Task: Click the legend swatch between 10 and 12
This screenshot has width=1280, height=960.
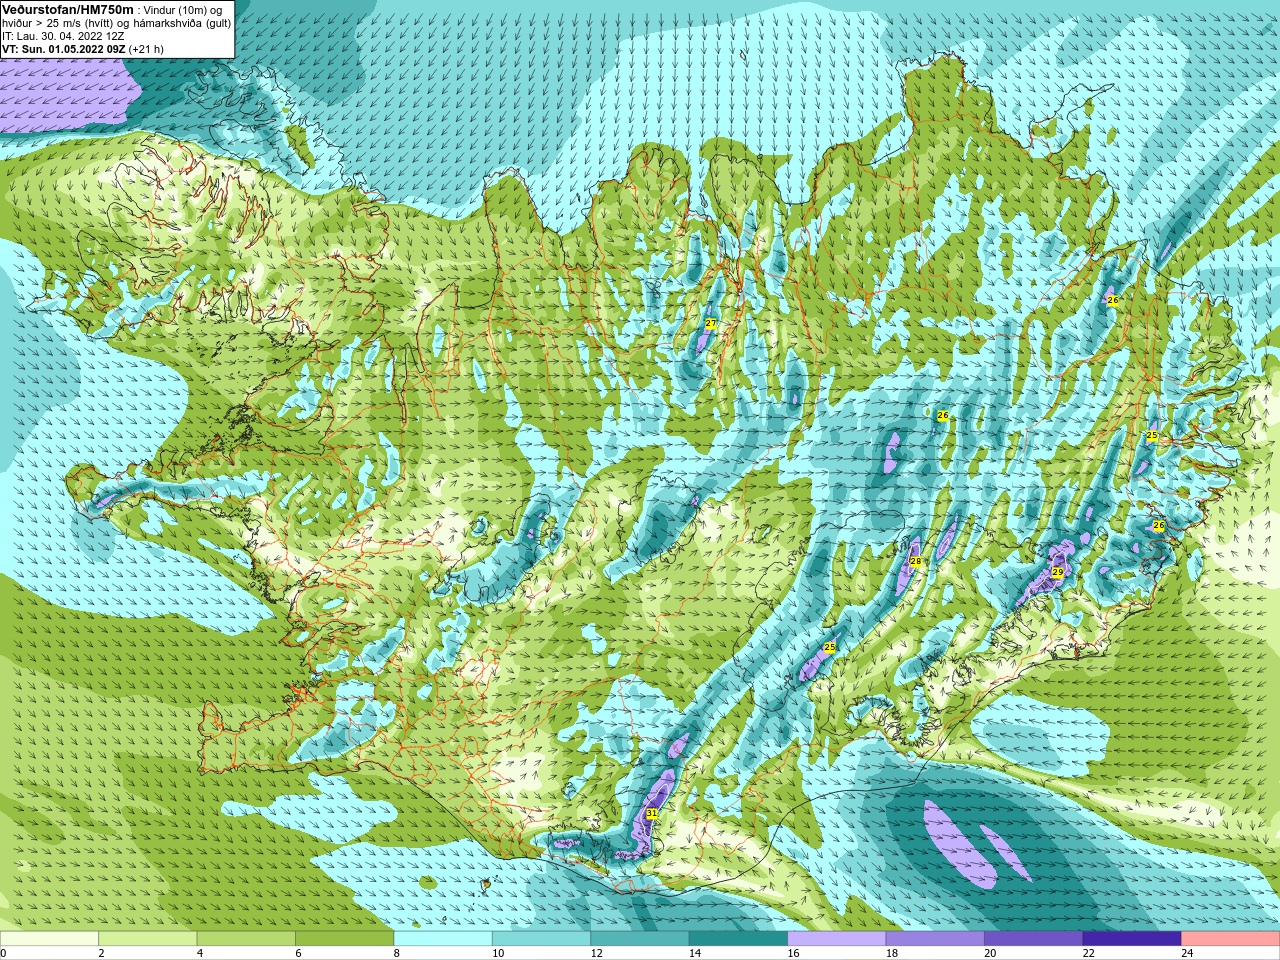Action: click(542, 939)
